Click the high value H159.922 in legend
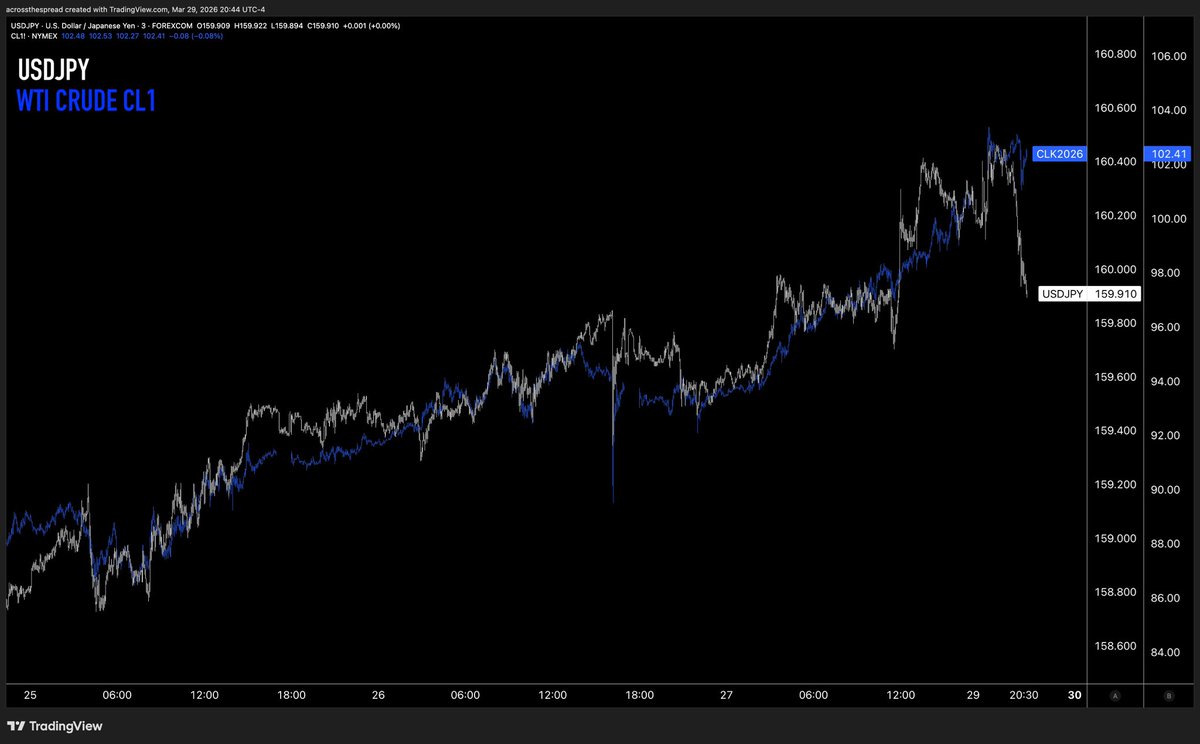1200x744 pixels. tap(251, 25)
